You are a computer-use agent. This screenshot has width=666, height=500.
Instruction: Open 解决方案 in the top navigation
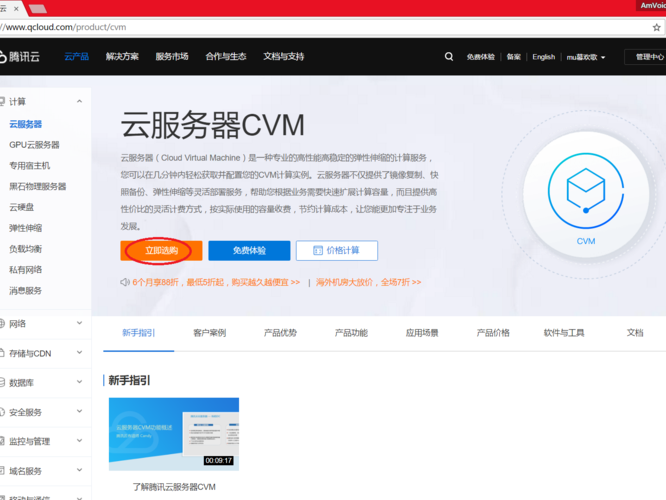(122, 56)
